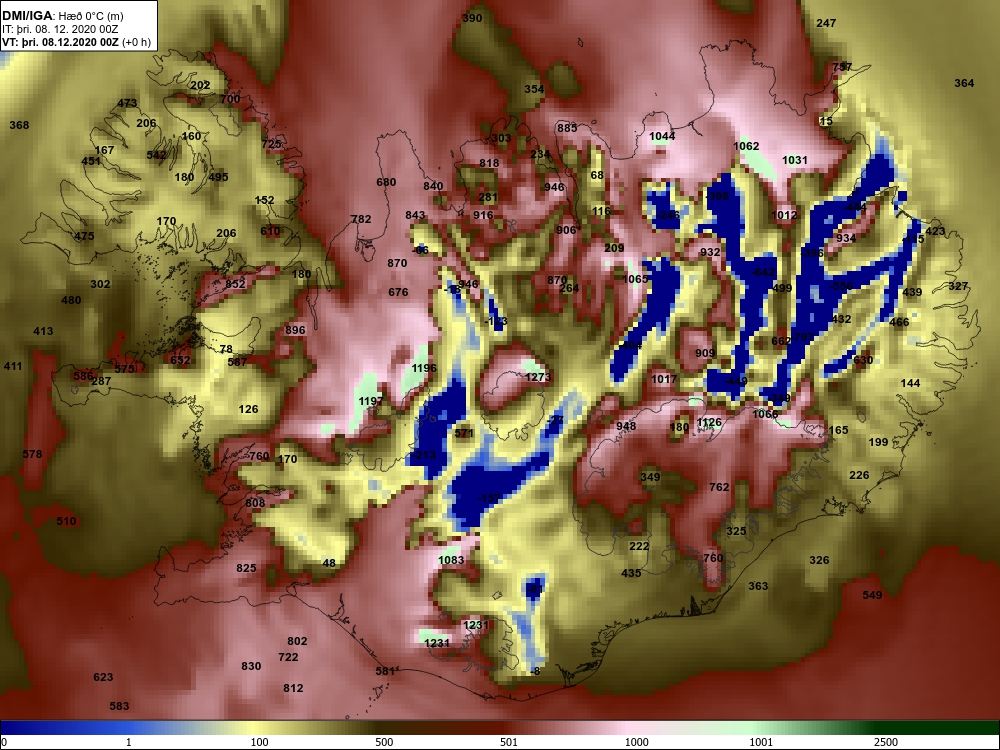Click the map value '126'
The image size is (1000, 750).
(x=248, y=409)
